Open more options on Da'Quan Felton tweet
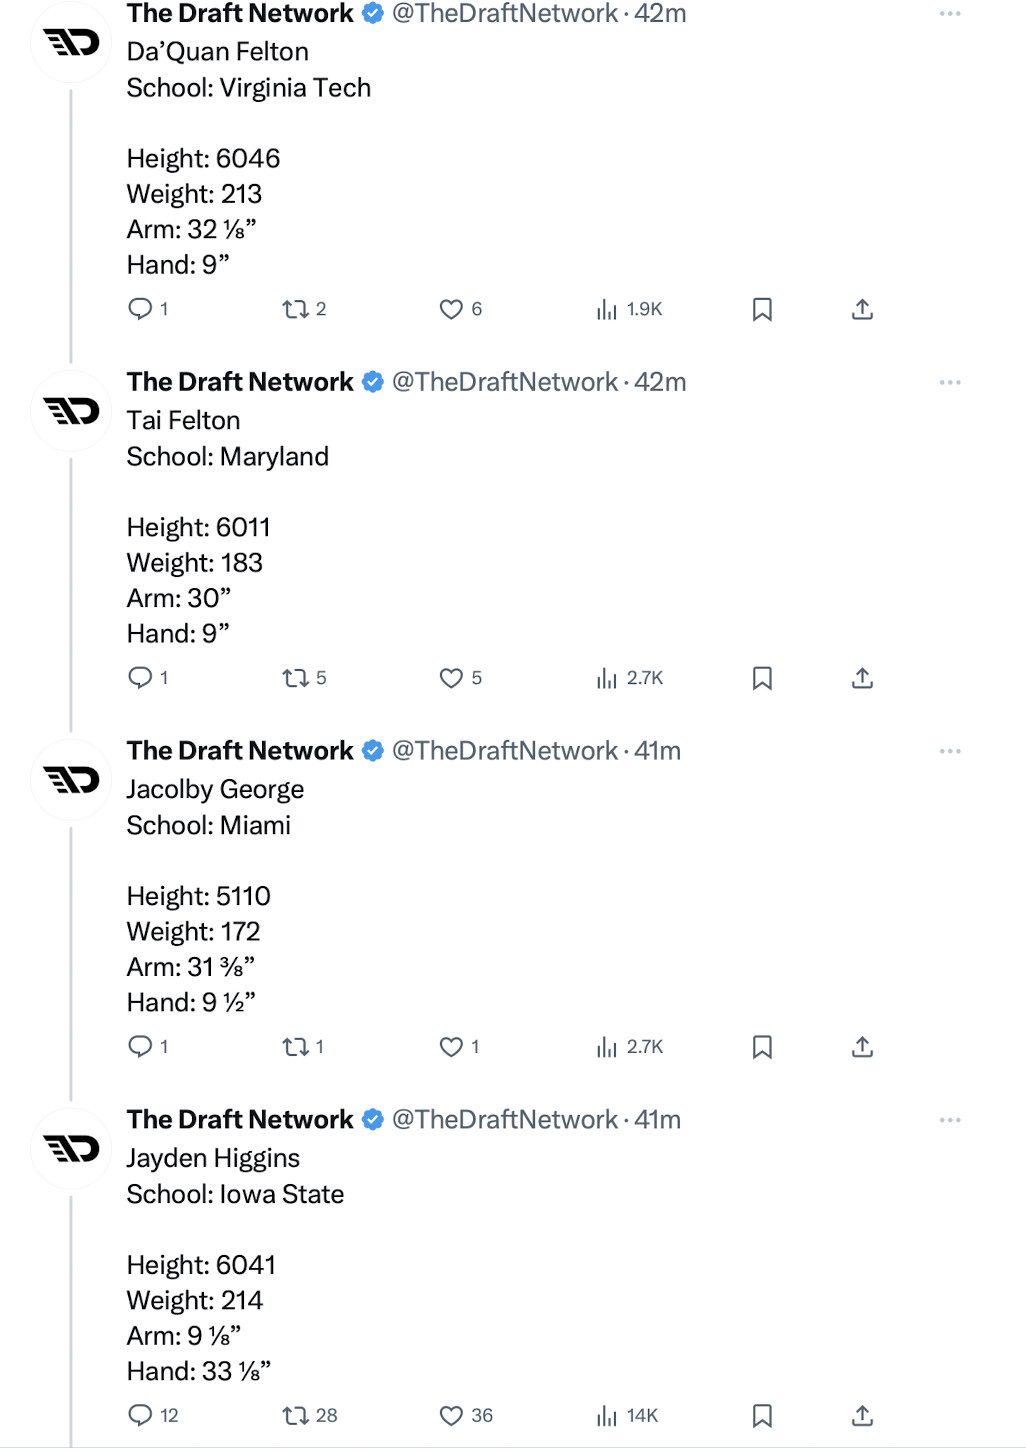 click(x=949, y=14)
